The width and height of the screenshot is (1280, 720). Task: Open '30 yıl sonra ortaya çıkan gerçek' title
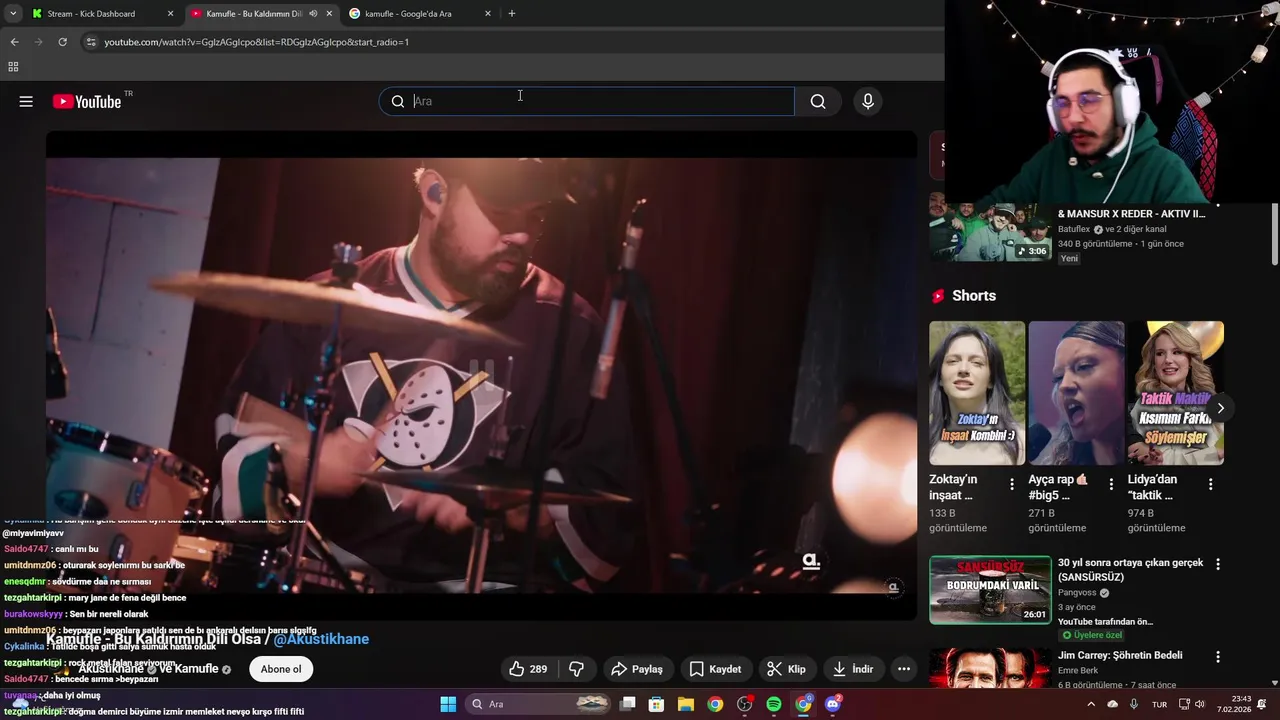pos(1131,570)
